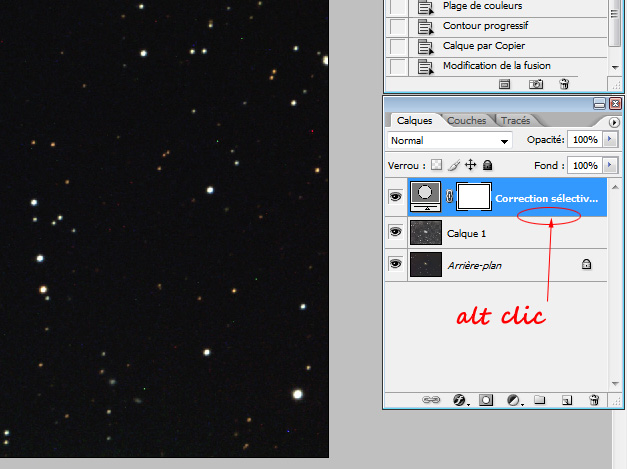Open the Calques panel options menu arrow
The image size is (627, 469).
tap(614, 122)
